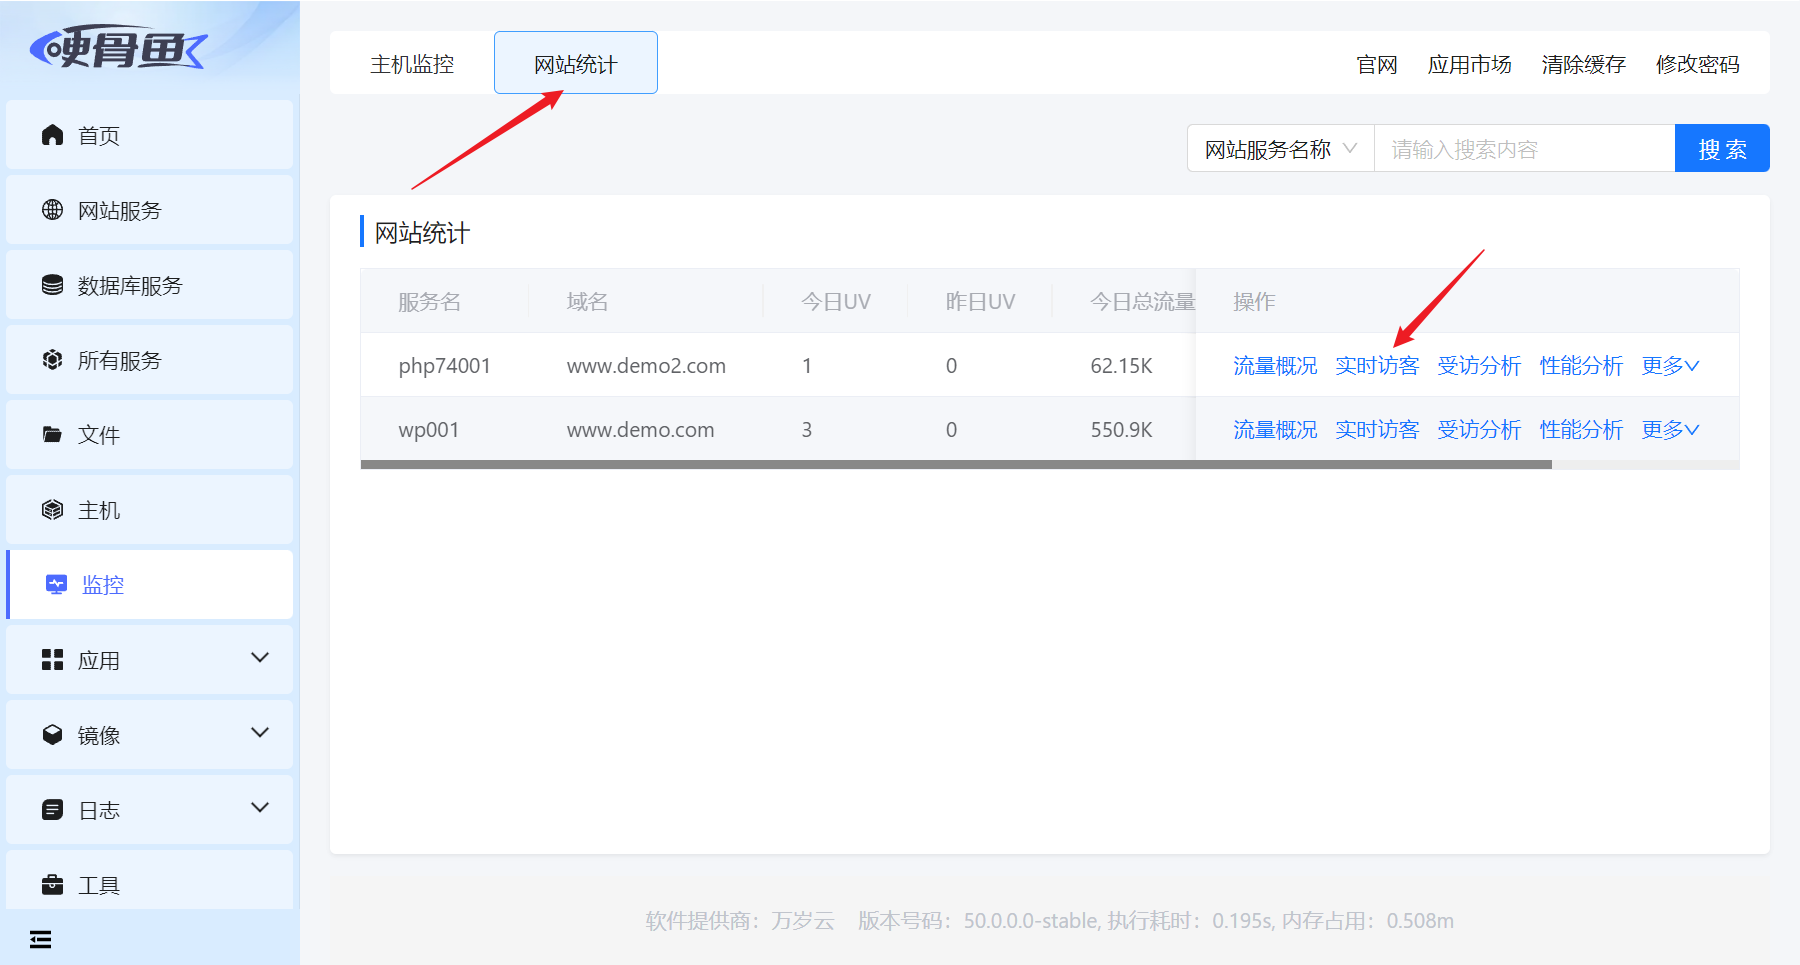Open 更多 dropdown for php74001 row
This screenshot has height=965, width=1800.
(x=1670, y=366)
